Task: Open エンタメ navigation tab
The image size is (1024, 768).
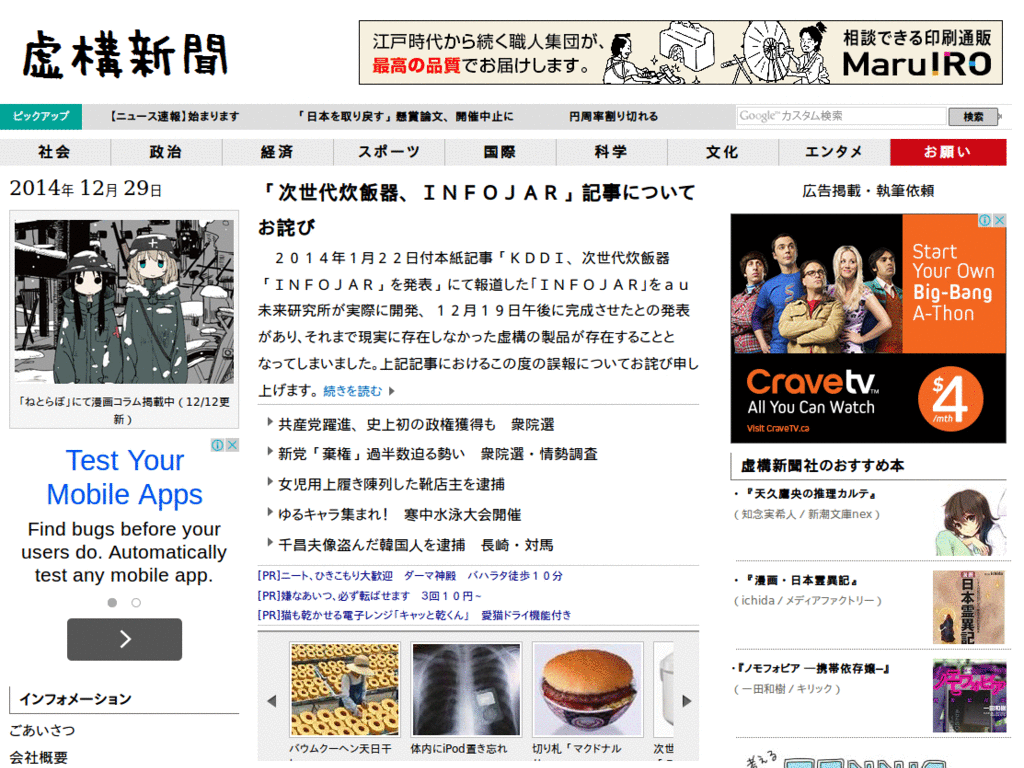Action: 834,152
